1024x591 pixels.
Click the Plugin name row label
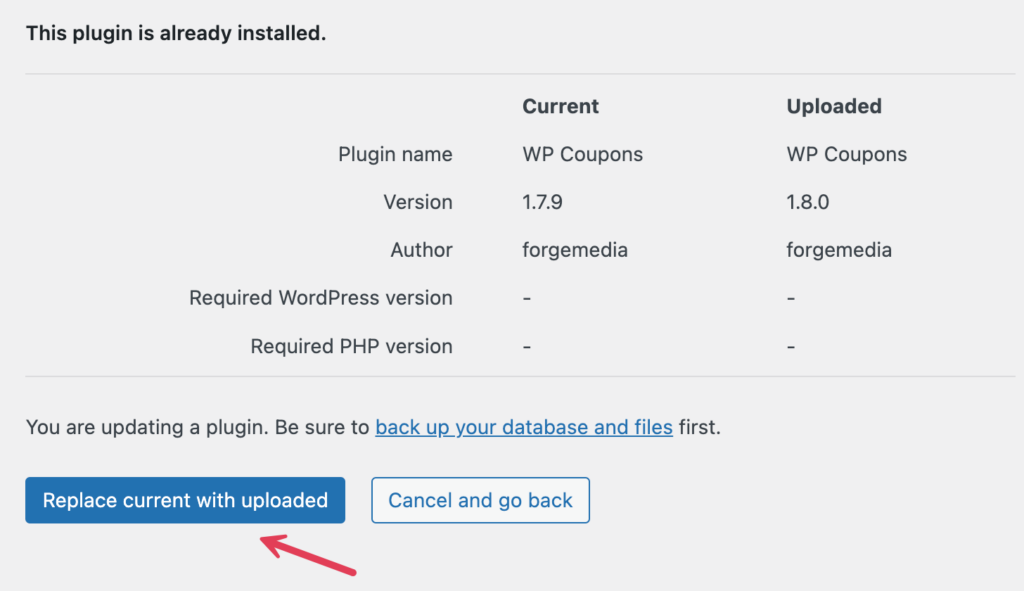pos(395,155)
